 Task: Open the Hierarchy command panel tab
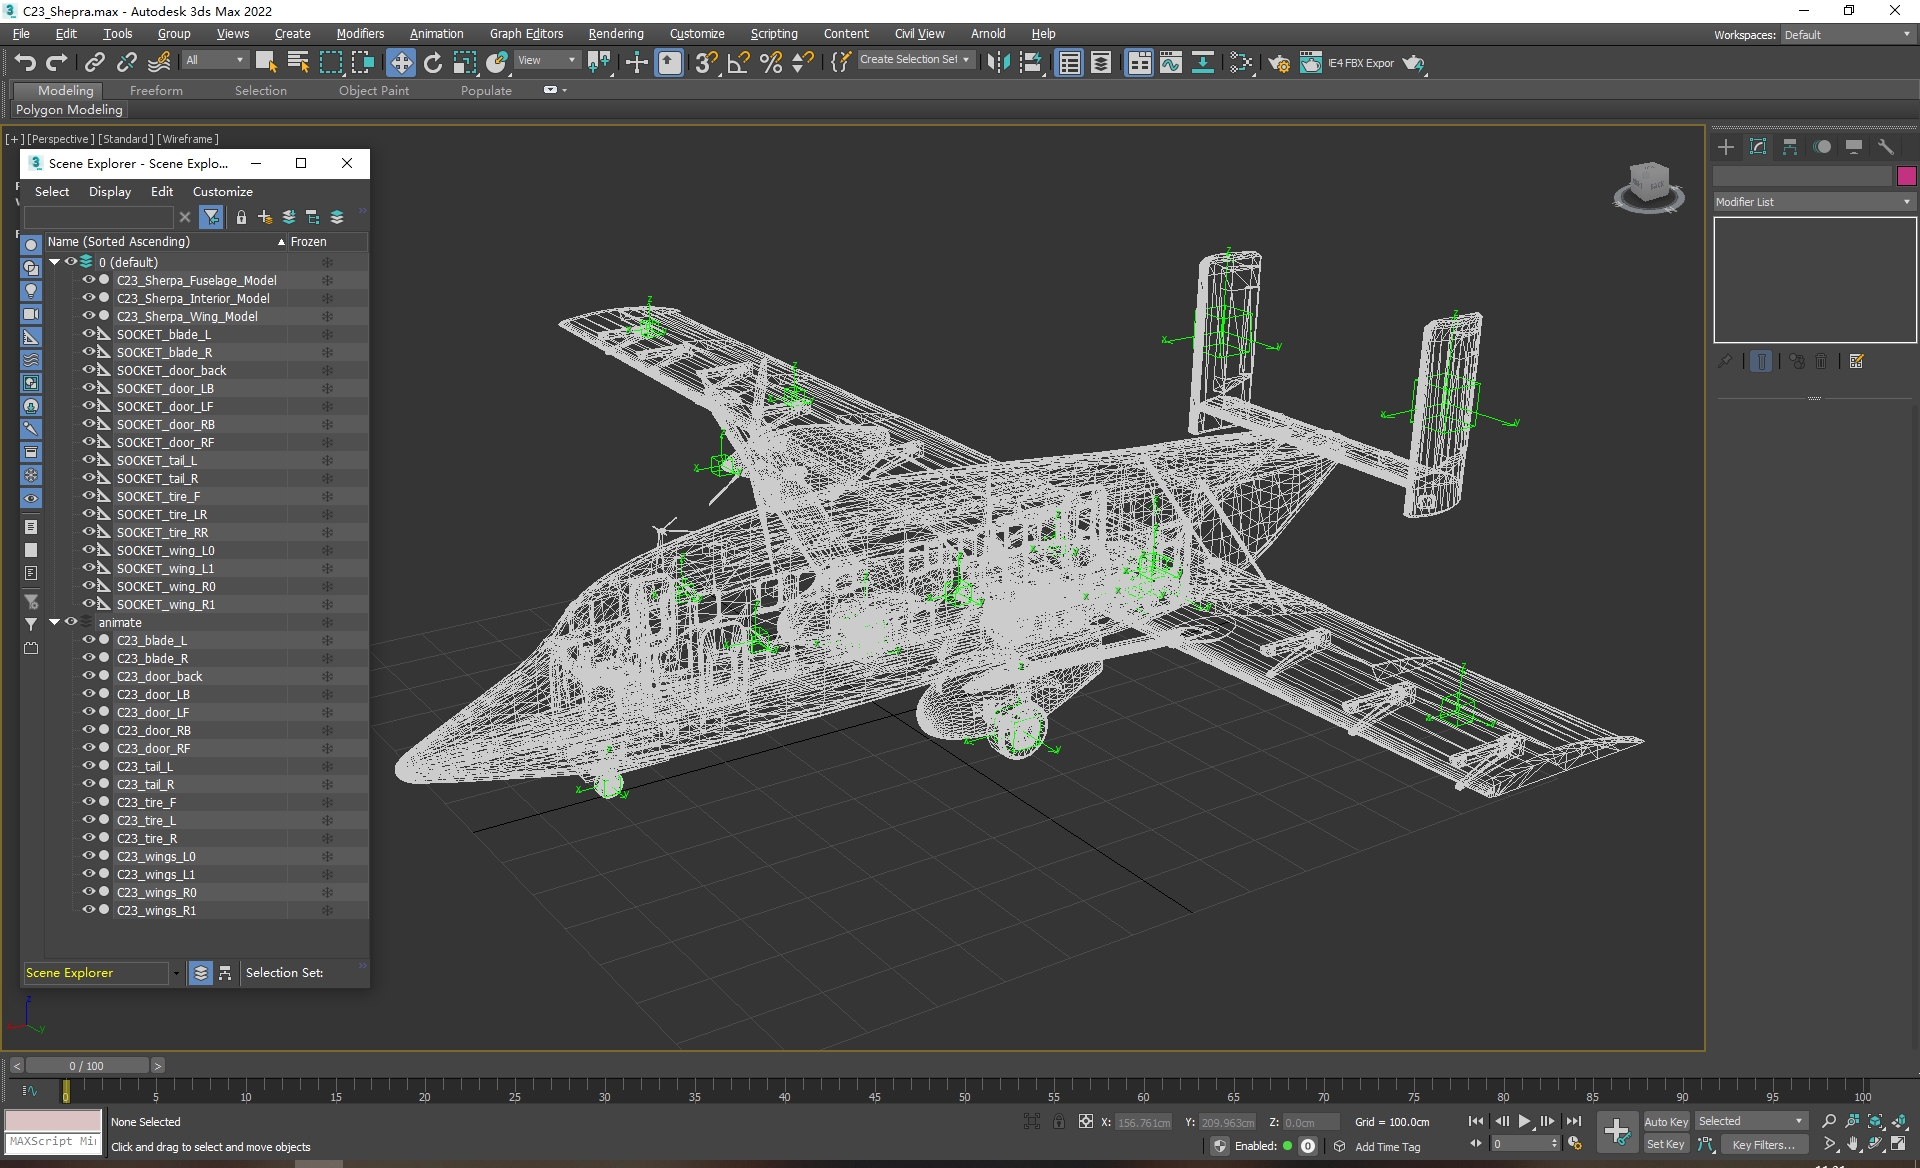[1790, 147]
